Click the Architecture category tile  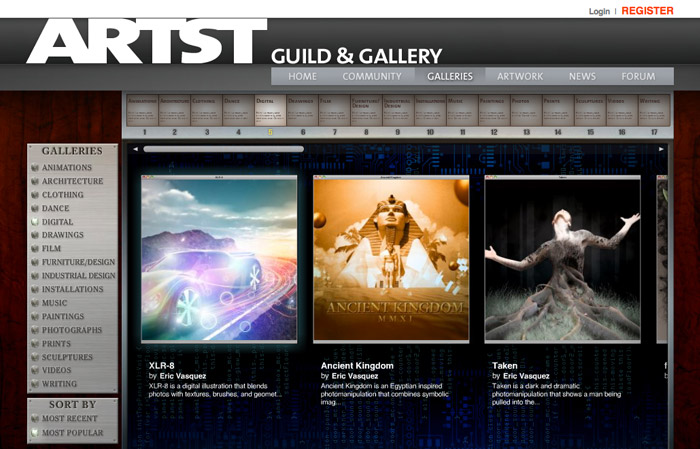tap(175, 110)
